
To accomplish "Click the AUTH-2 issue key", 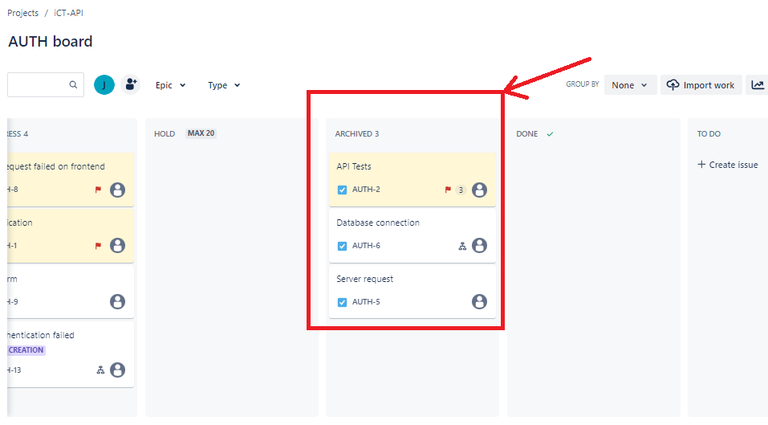I will pos(366,189).
